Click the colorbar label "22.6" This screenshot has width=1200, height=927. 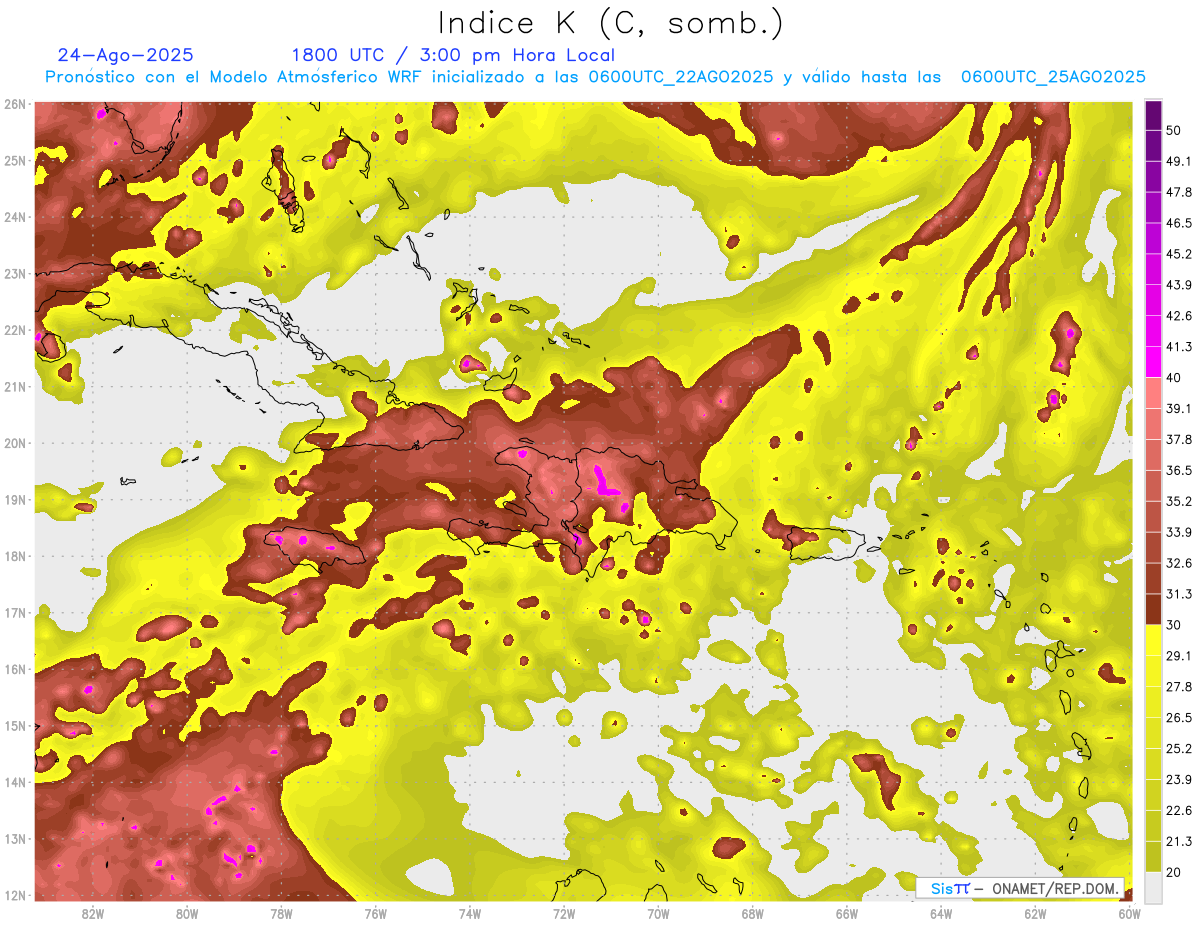(x=1178, y=810)
